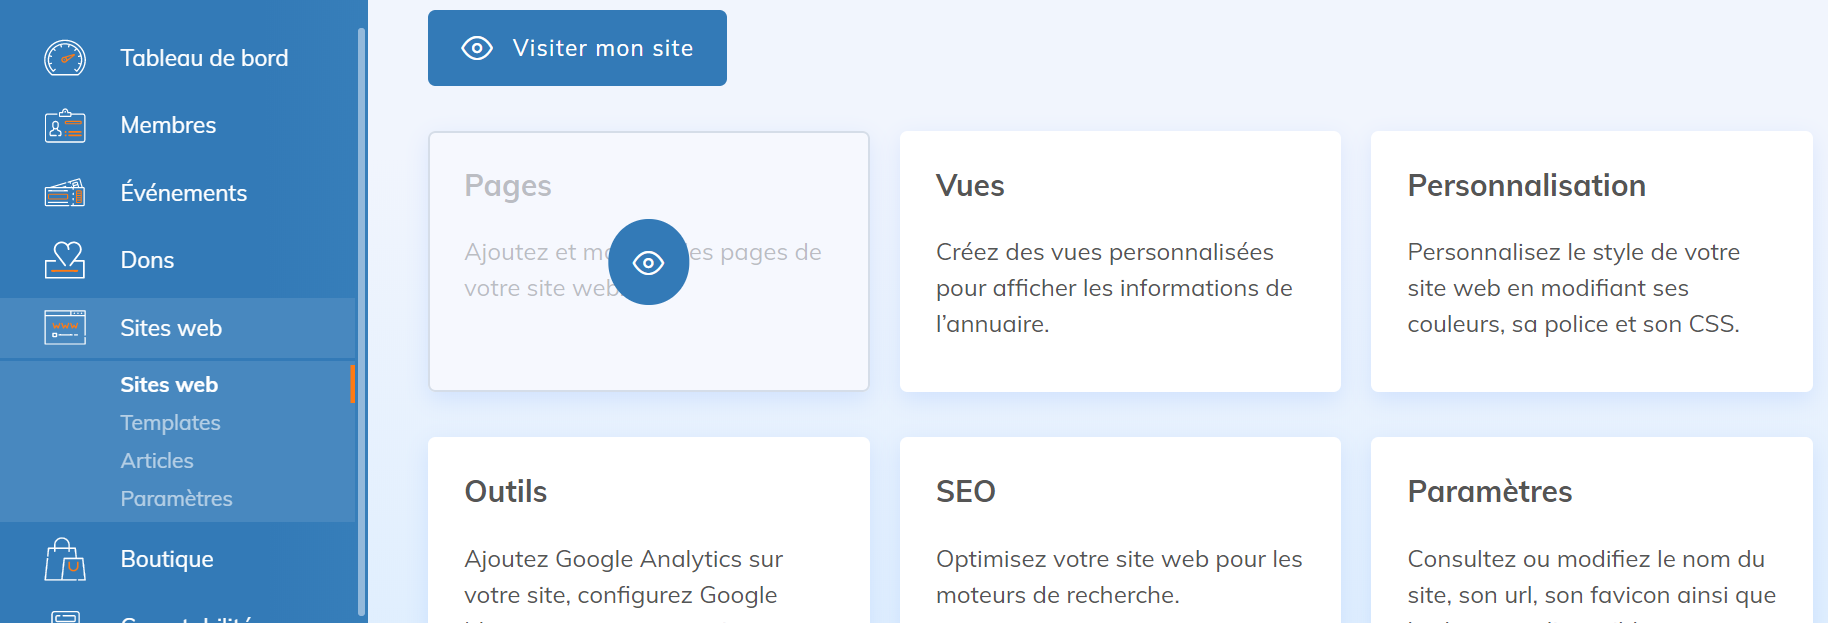
Task: Click the Sites web browser icon
Action: click(65, 328)
